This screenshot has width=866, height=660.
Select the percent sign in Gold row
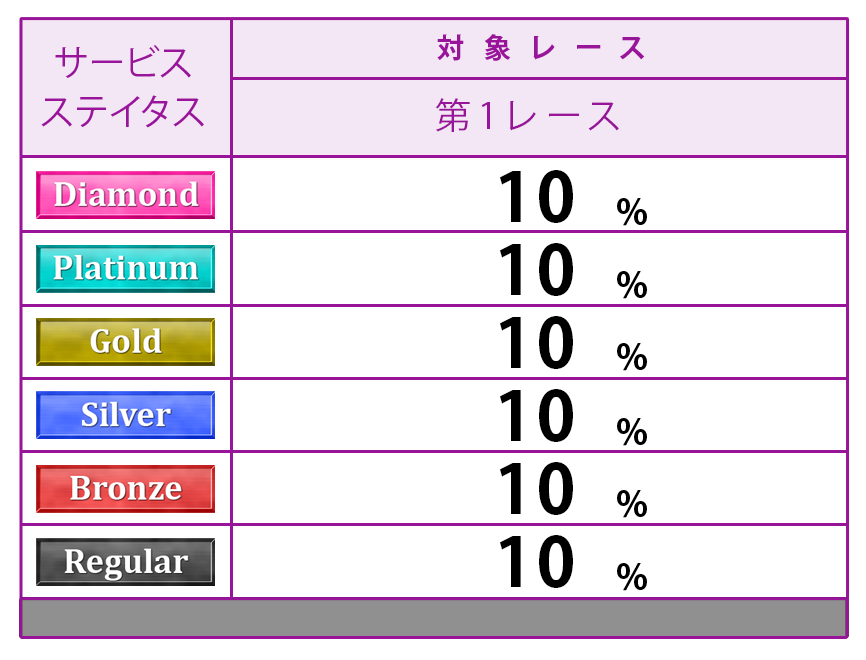point(632,357)
